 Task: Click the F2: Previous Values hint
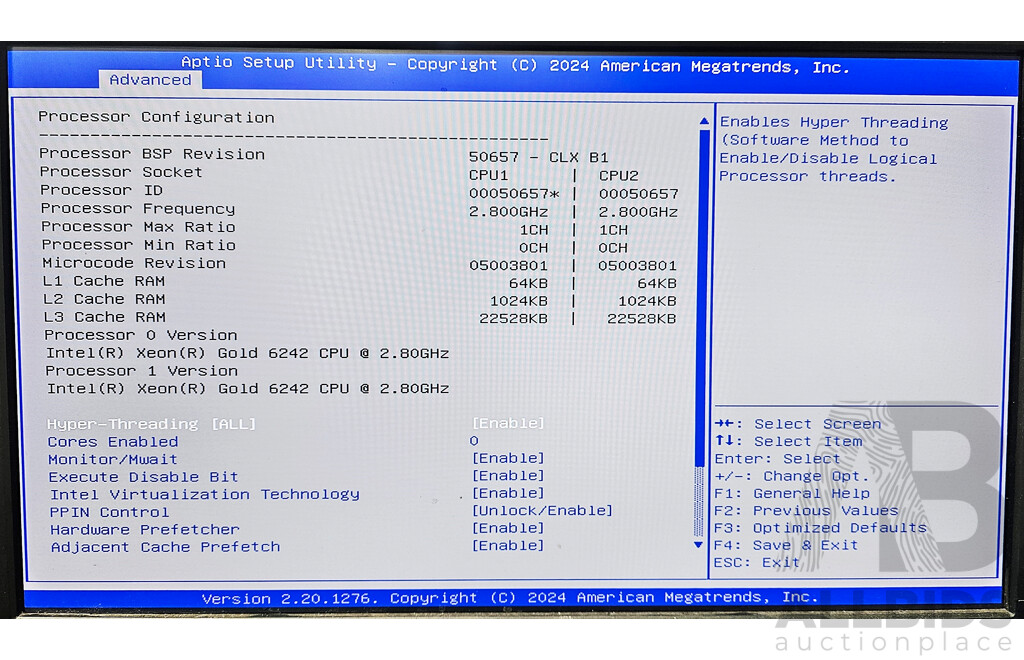tap(806, 511)
